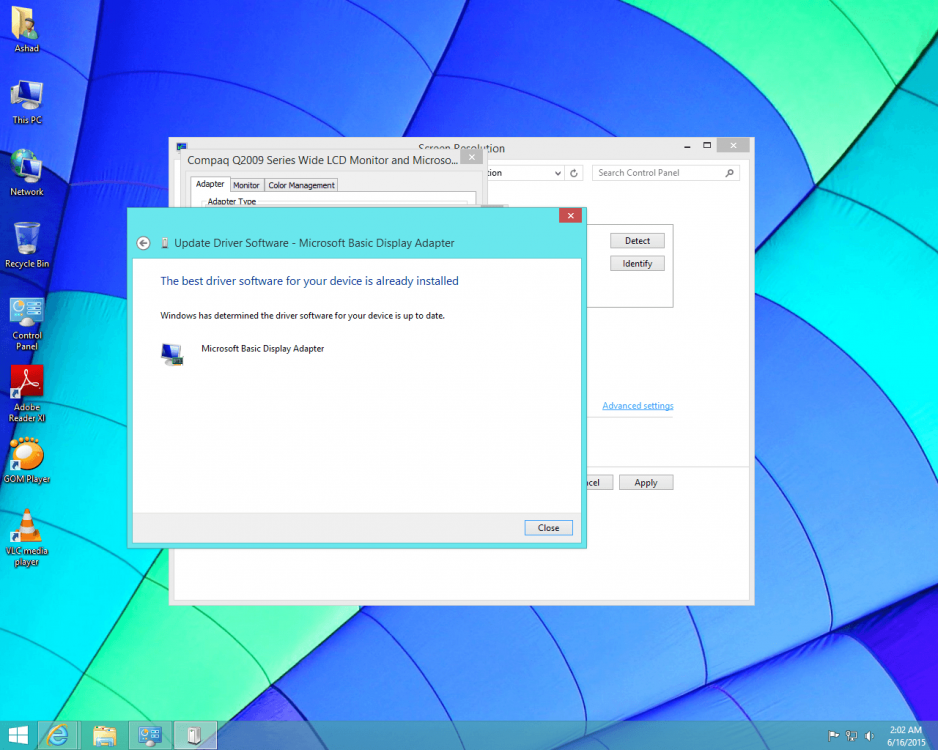Open the Advanced settings link
The height and width of the screenshot is (750, 938).
637,406
